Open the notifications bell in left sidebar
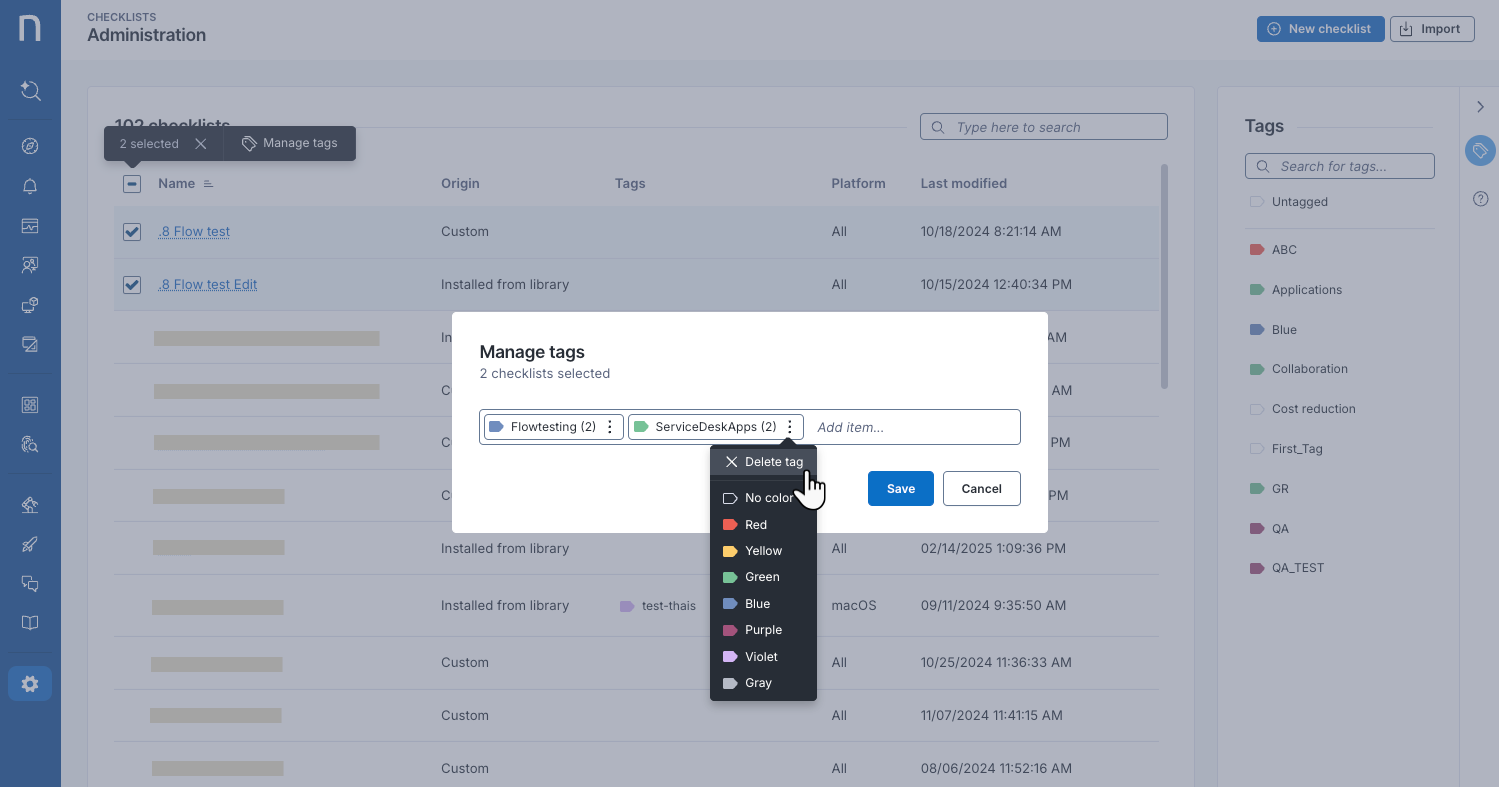Image resolution: width=1499 pixels, height=787 pixels. 29,186
